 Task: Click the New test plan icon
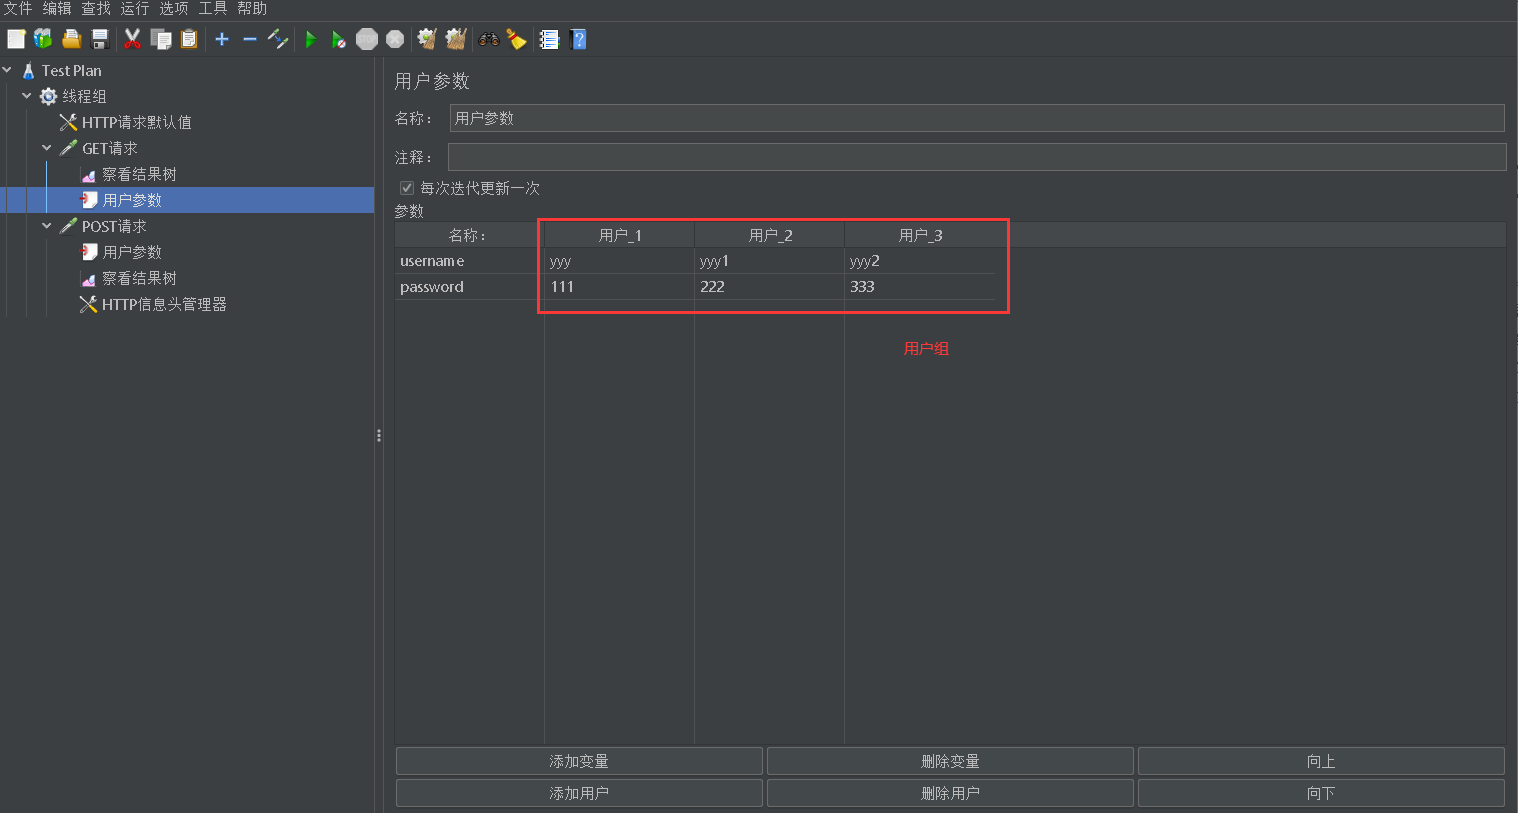point(16,39)
